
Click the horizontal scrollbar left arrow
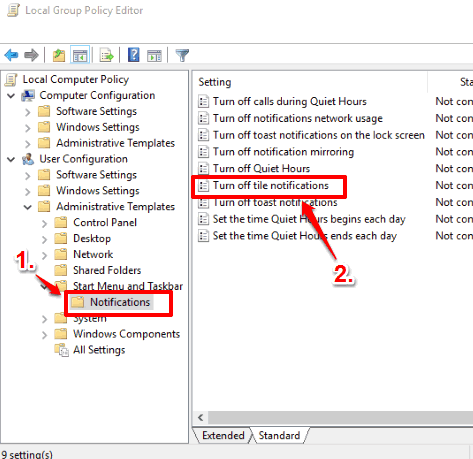click(200, 417)
